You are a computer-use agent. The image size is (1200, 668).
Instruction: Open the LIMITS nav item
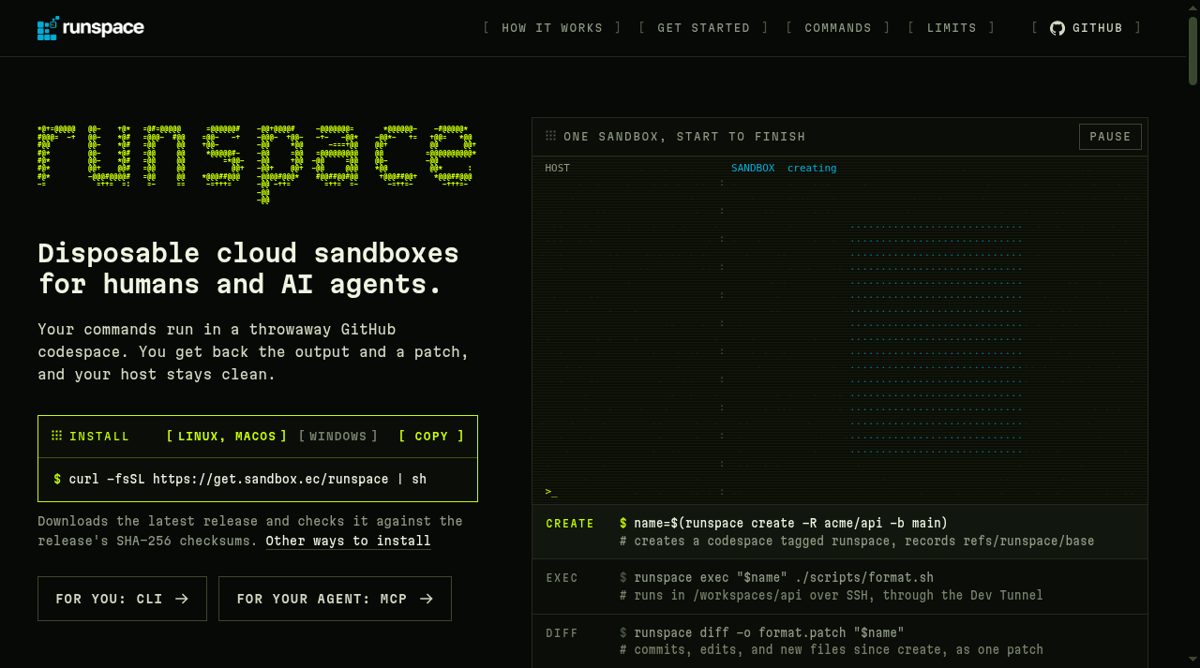(x=951, y=28)
